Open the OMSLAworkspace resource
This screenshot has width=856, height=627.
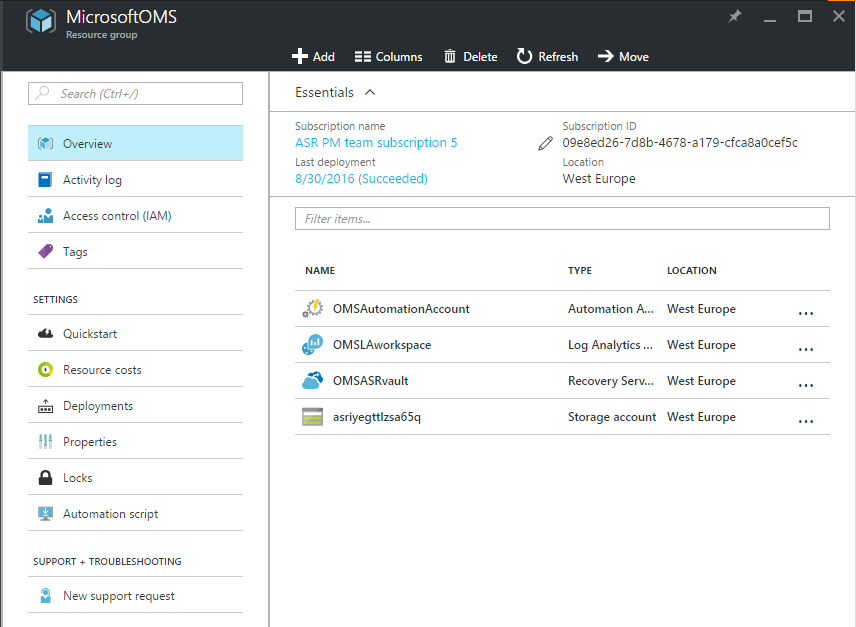click(382, 345)
